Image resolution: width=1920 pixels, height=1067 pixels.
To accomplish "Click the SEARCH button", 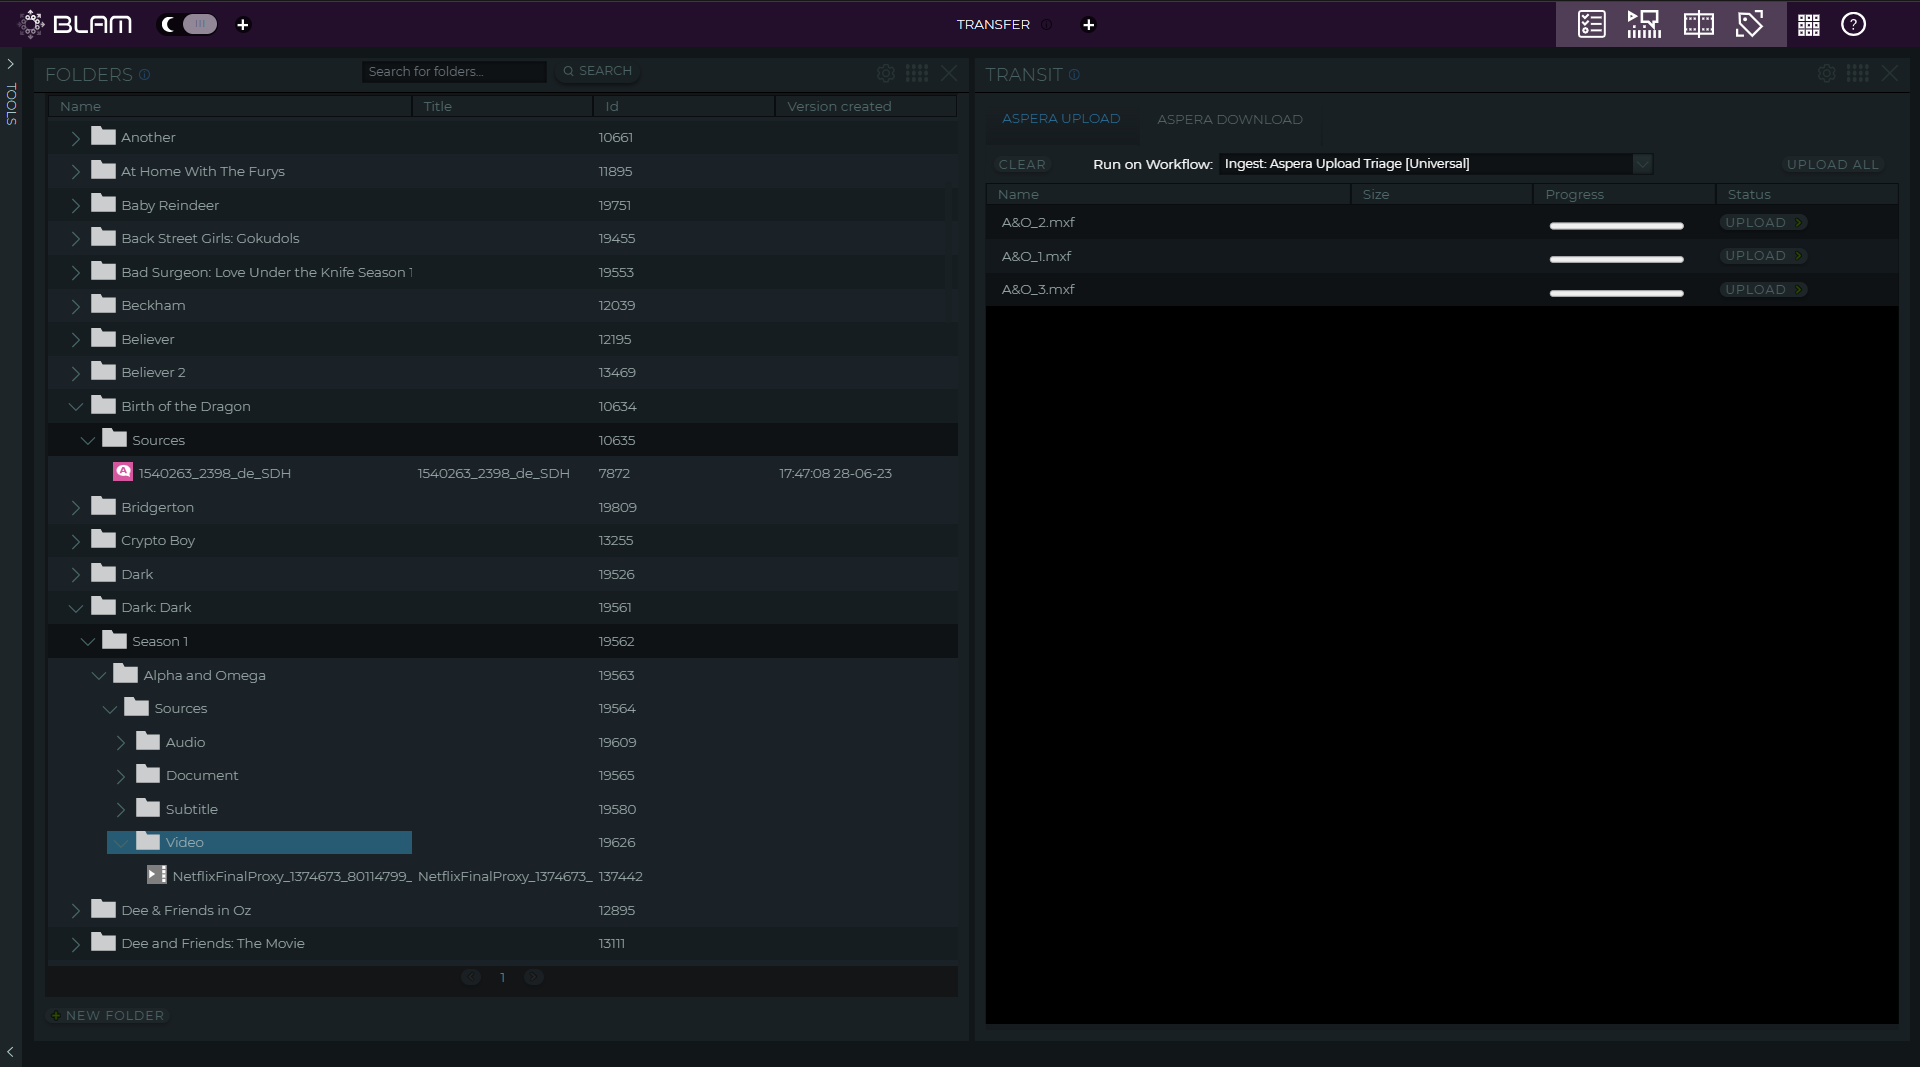I will pos(597,71).
